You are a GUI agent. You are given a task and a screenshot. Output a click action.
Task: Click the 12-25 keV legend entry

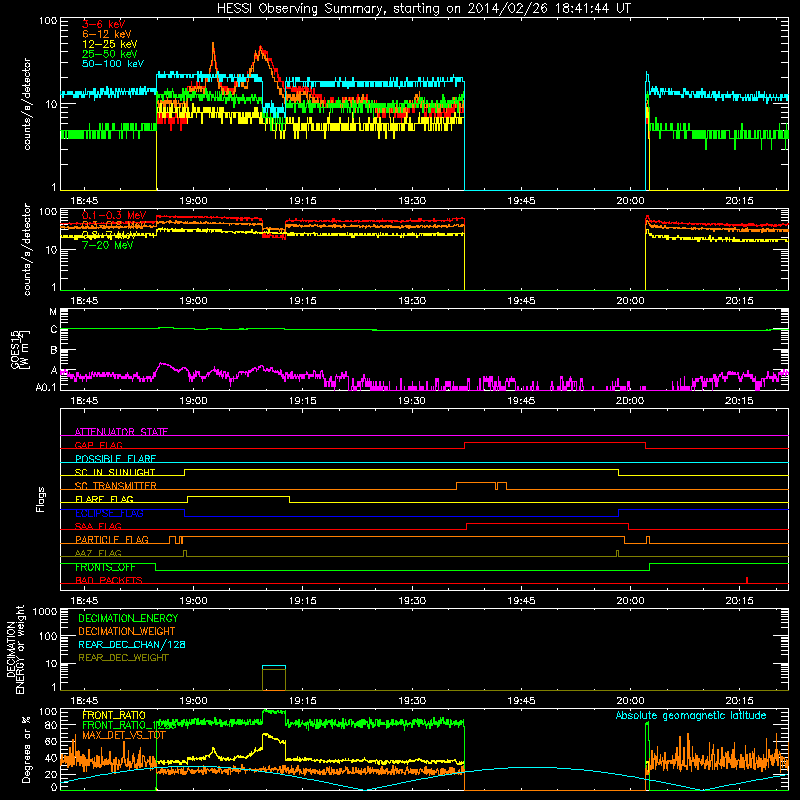tap(110, 44)
